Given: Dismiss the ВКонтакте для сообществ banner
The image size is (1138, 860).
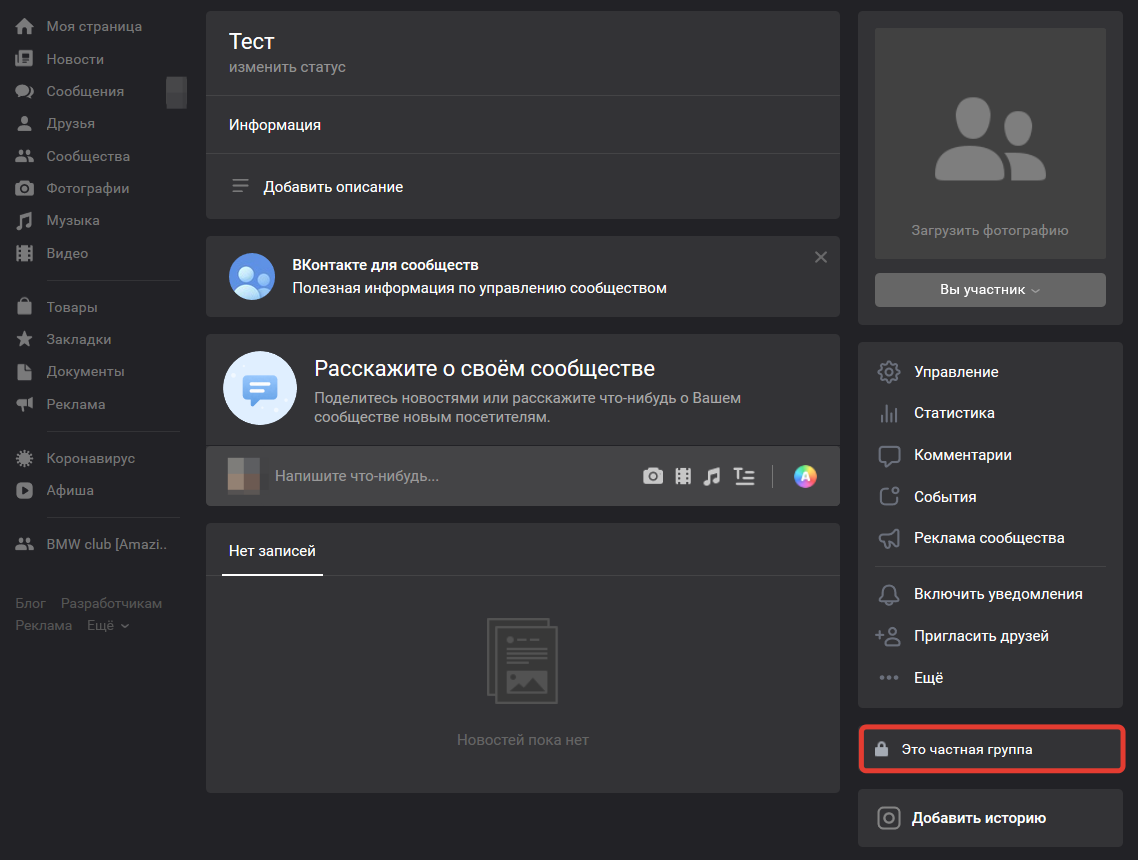Looking at the screenshot, I should (821, 257).
